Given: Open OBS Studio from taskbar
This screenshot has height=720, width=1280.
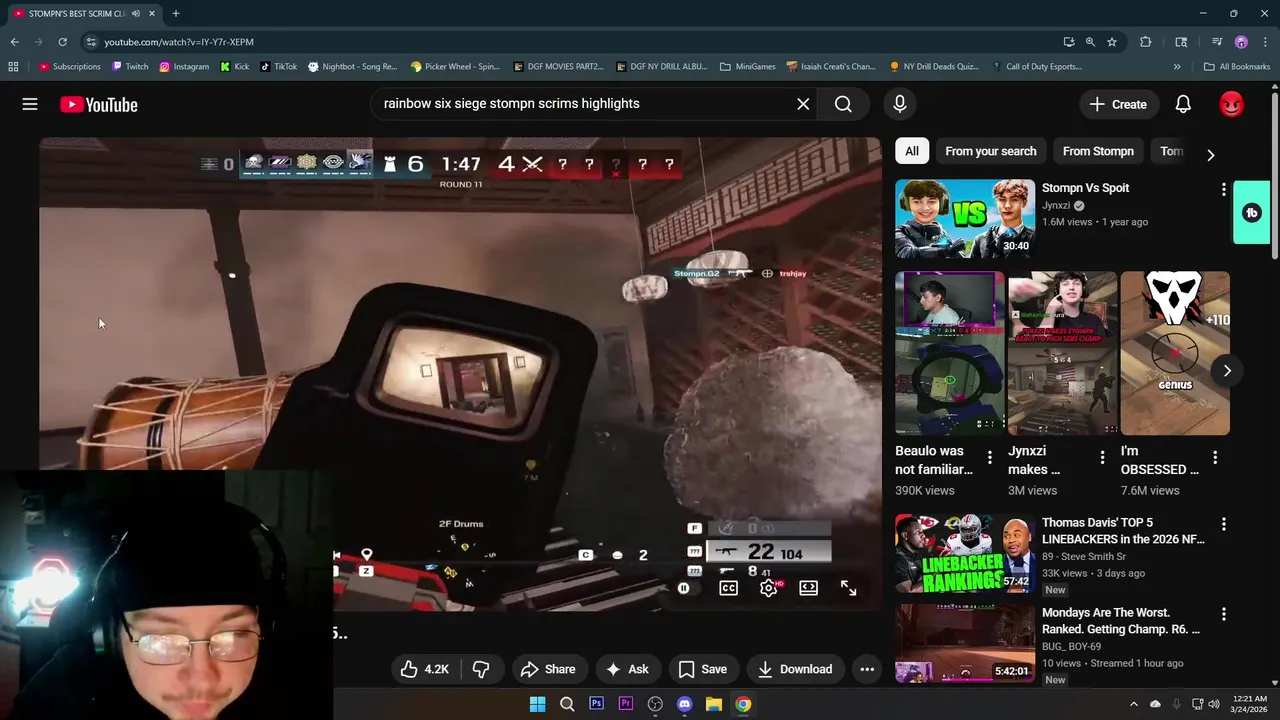Looking at the screenshot, I should point(655,704).
